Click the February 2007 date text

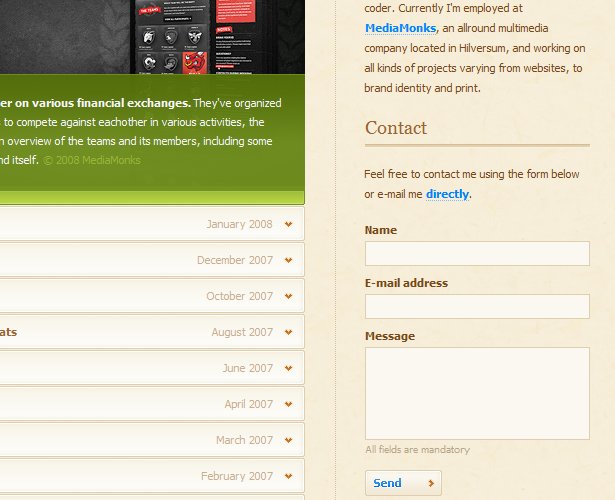coord(237,476)
